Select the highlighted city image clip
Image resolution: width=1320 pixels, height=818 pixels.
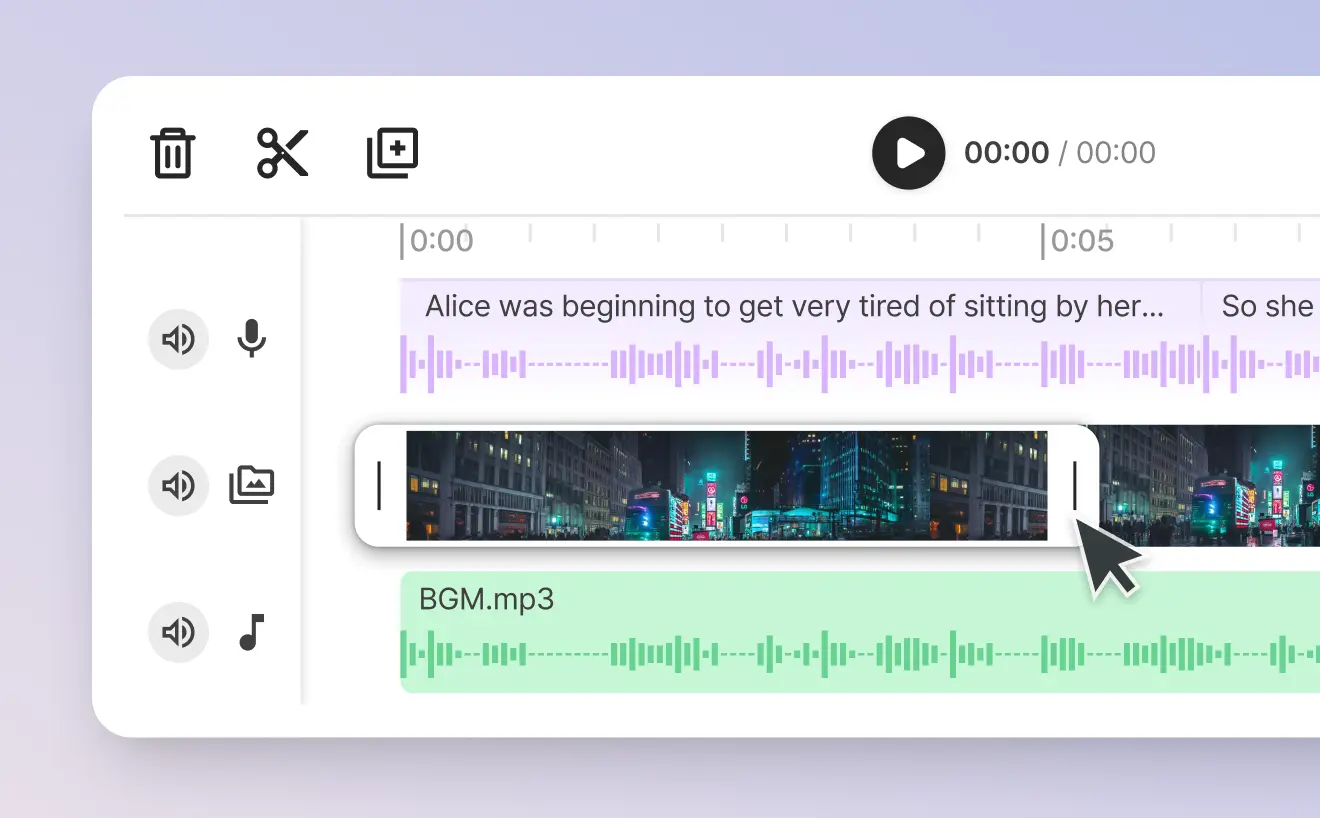(727, 486)
